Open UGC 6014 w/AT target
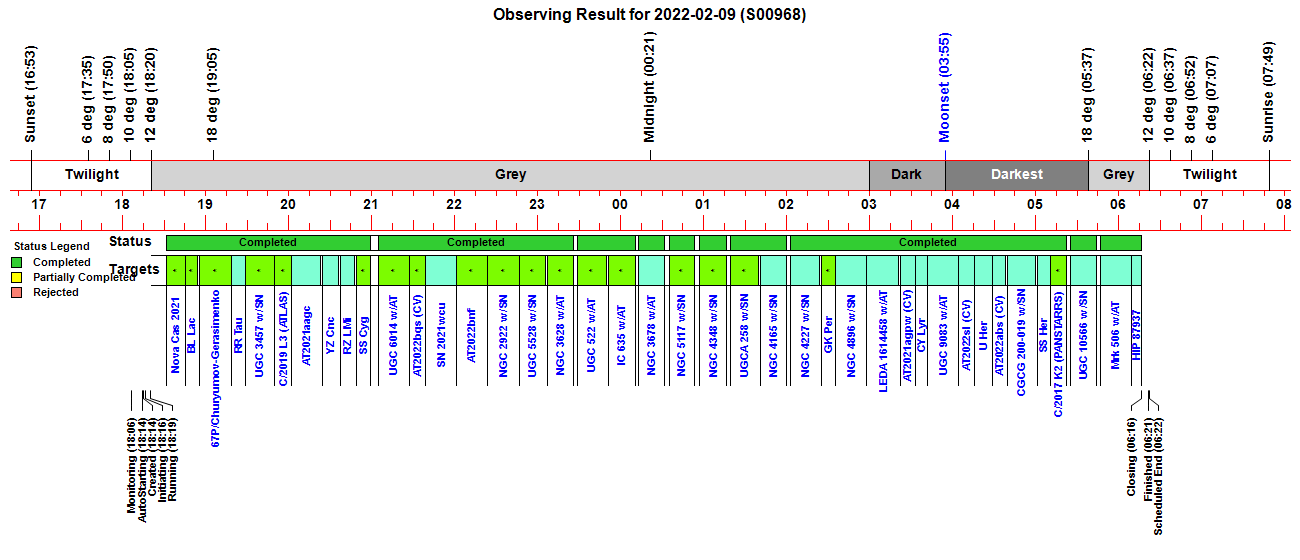The width and height of the screenshot is (1300, 560). point(394,337)
